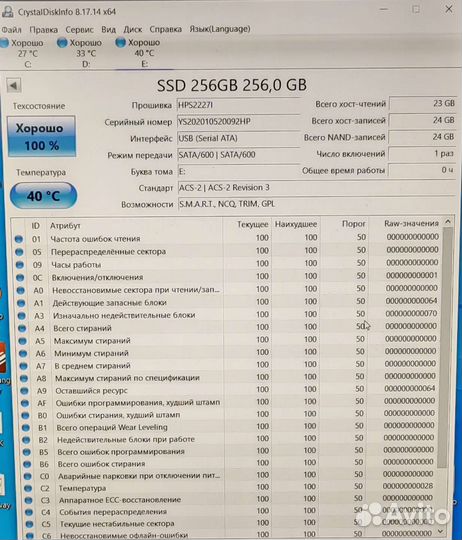Click raw value 000000000070 in row A3
Image resolution: width=462 pixels, height=540 pixels.
pyautogui.click(x=411, y=313)
